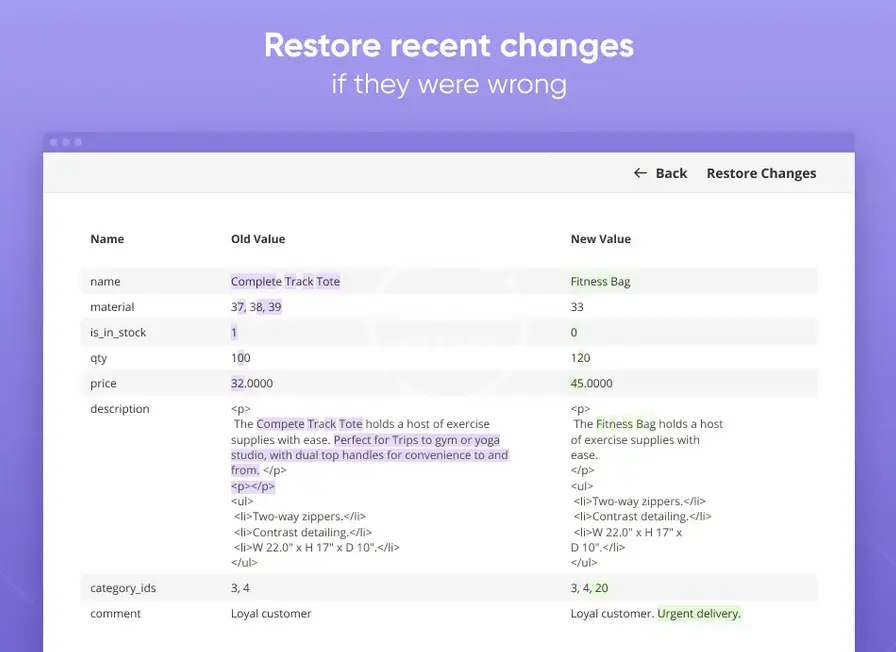Viewport: 896px width, 652px height.
Task: Select the is_in_stock row label
Action: click(118, 332)
